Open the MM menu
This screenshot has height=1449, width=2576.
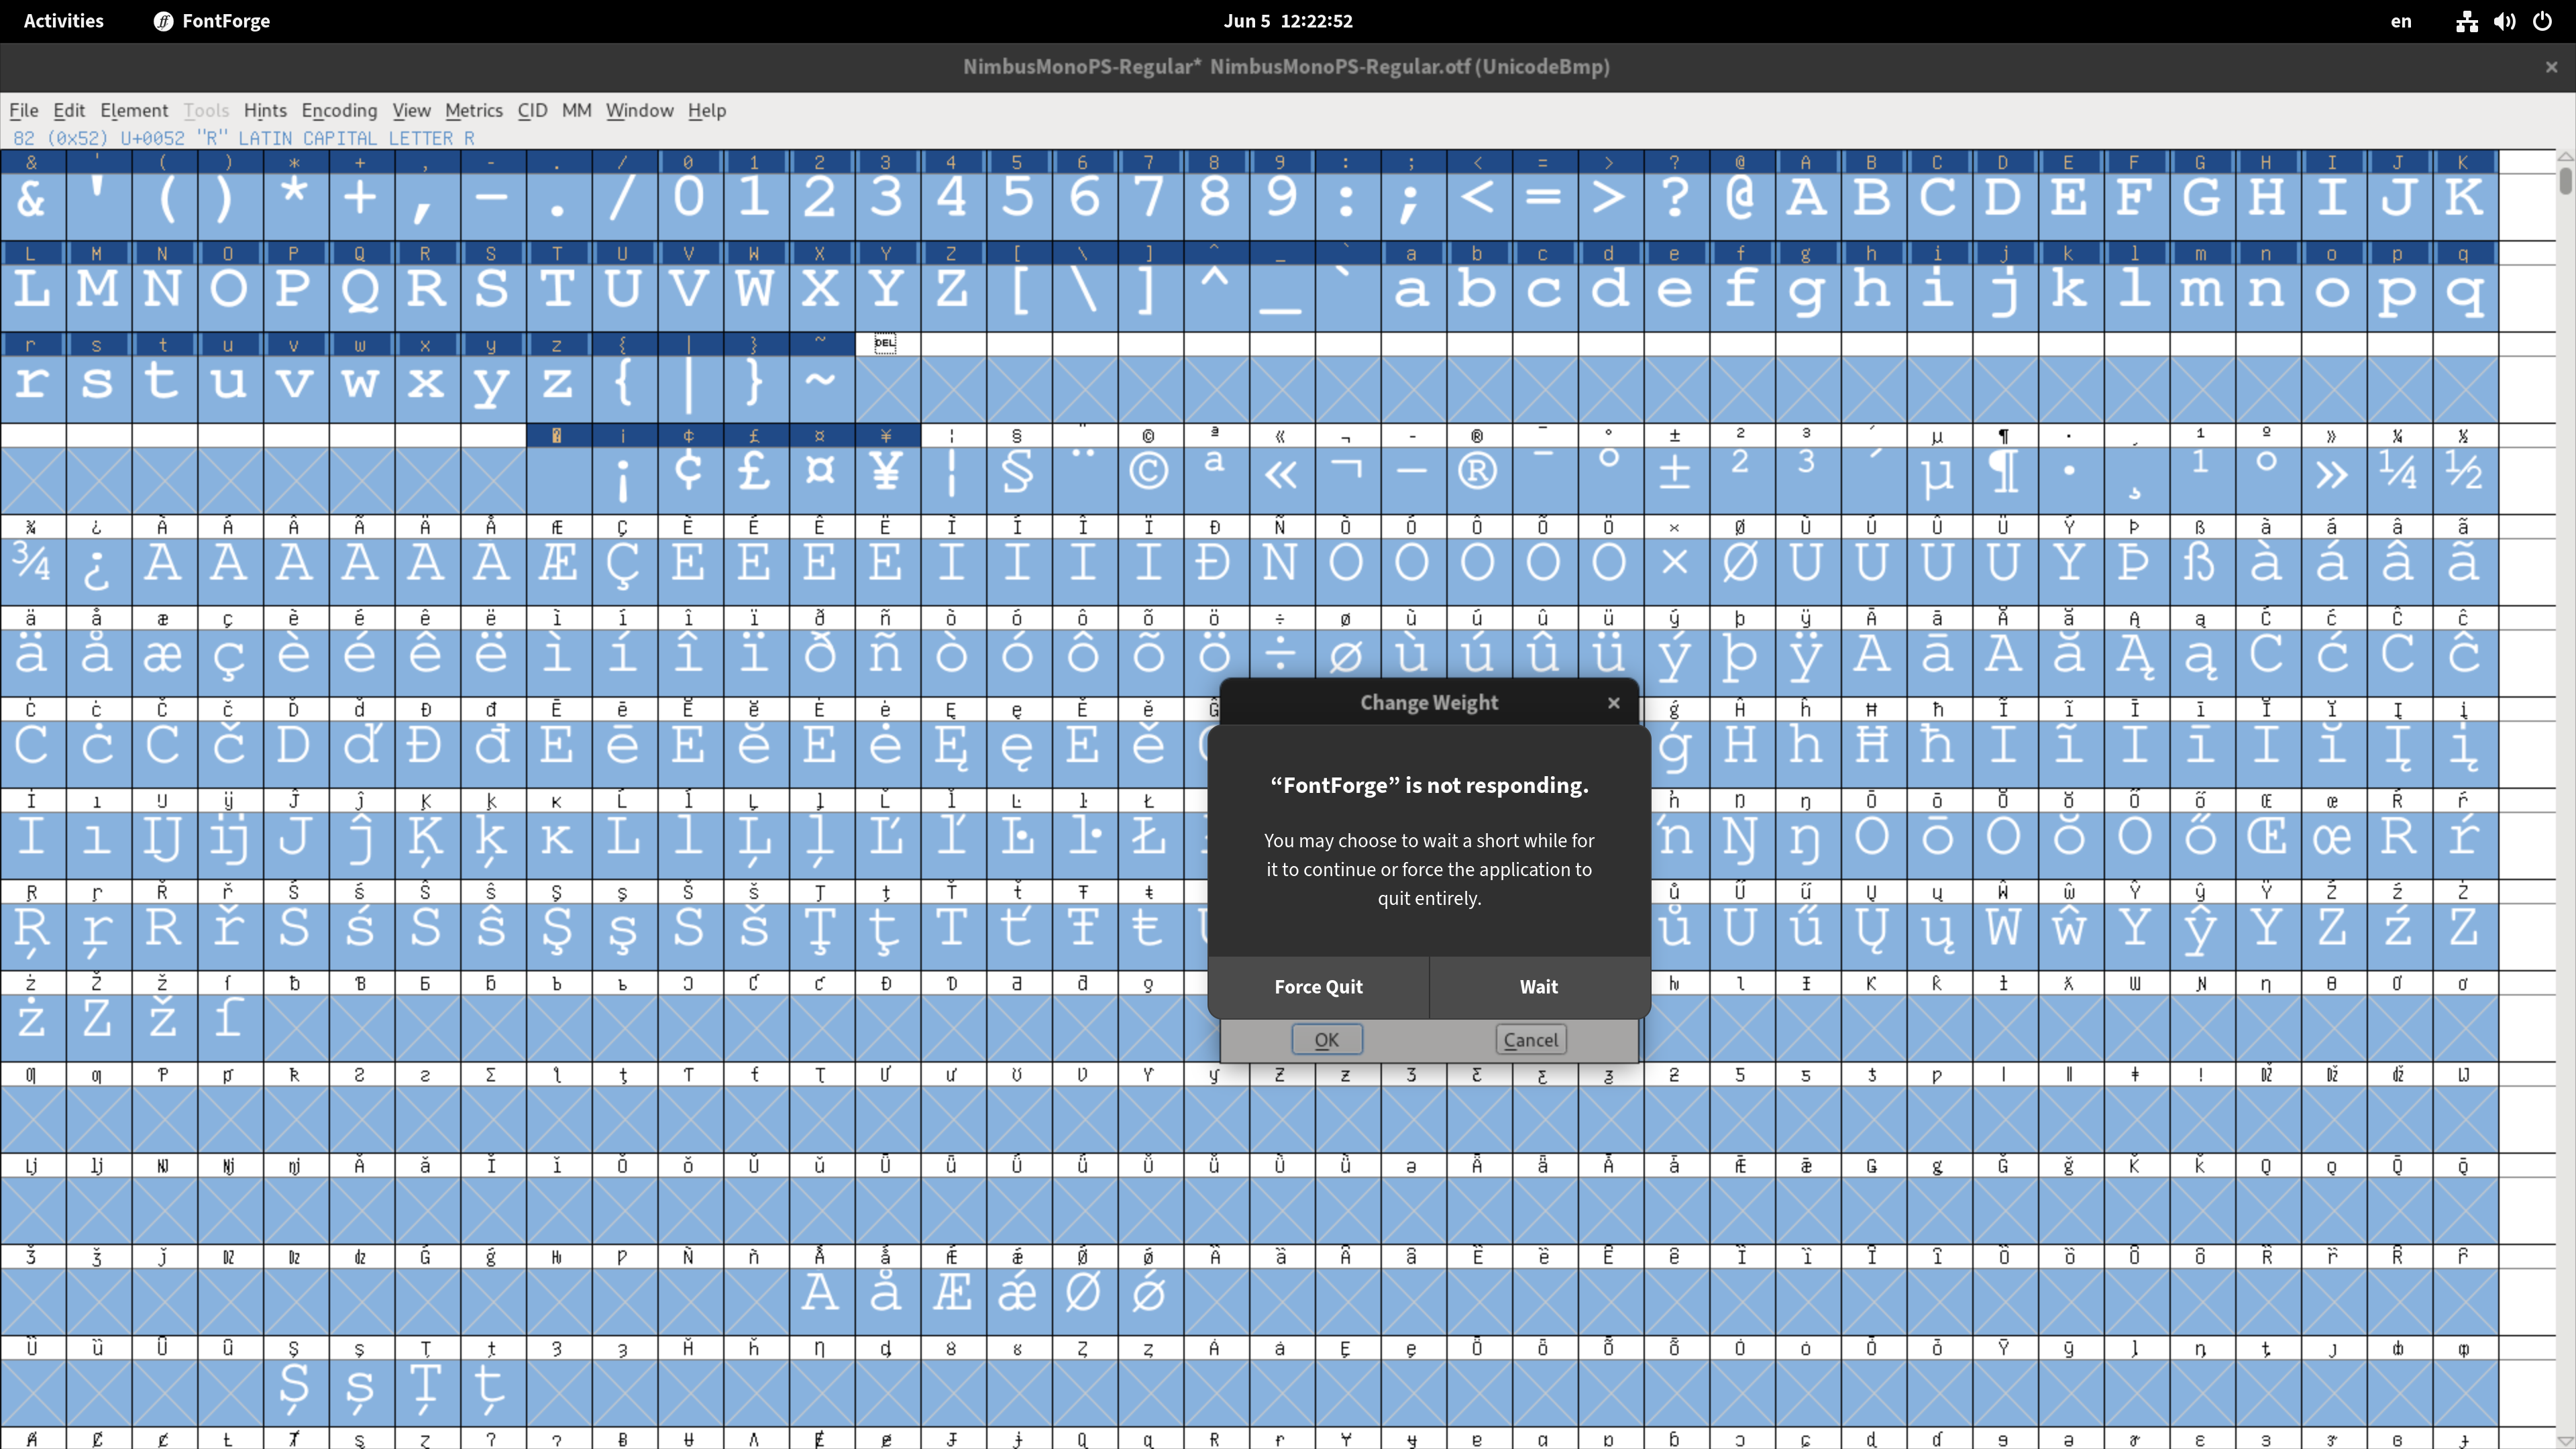tap(576, 110)
